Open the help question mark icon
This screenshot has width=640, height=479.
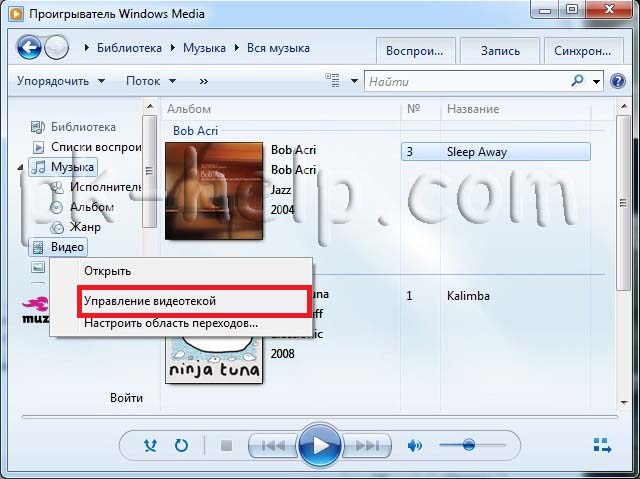pyautogui.click(x=618, y=81)
